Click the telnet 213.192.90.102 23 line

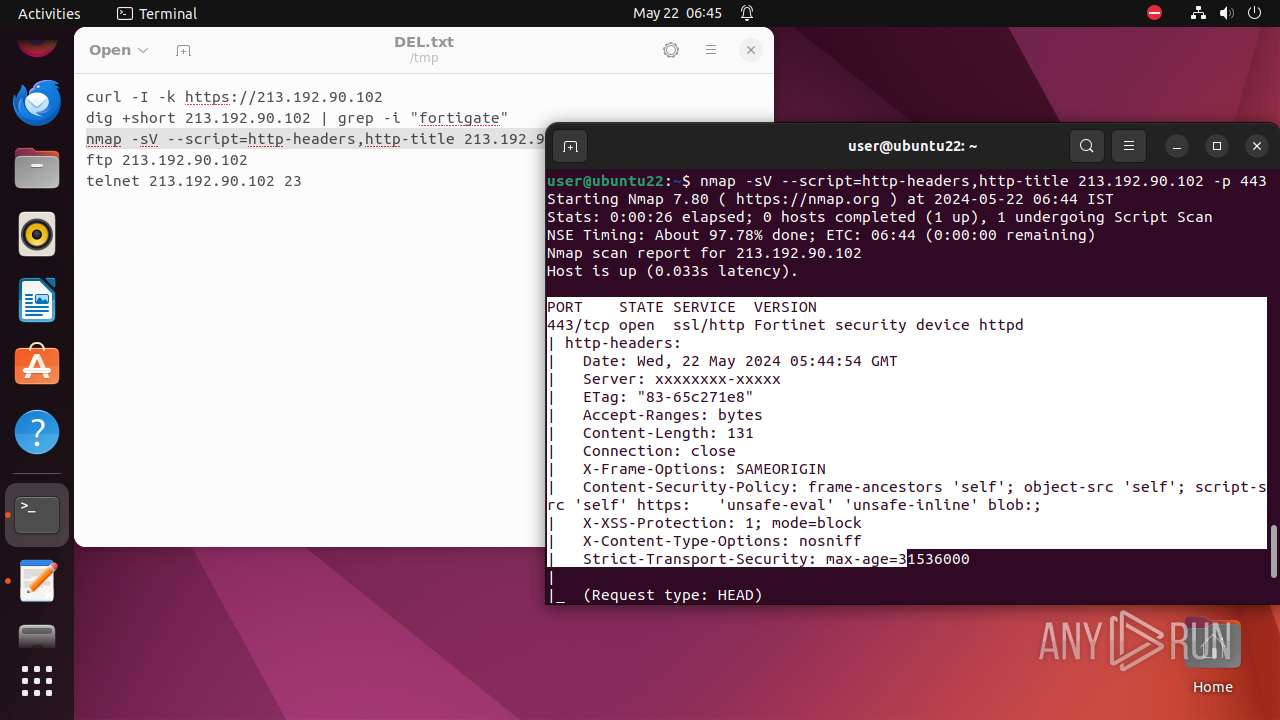(x=193, y=181)
